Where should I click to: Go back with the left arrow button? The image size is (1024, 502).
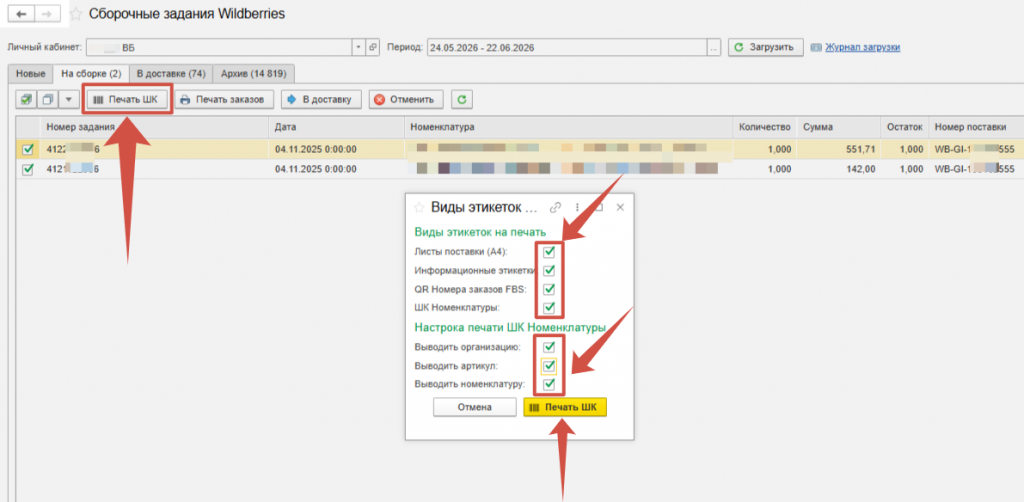tap(22, 14)
